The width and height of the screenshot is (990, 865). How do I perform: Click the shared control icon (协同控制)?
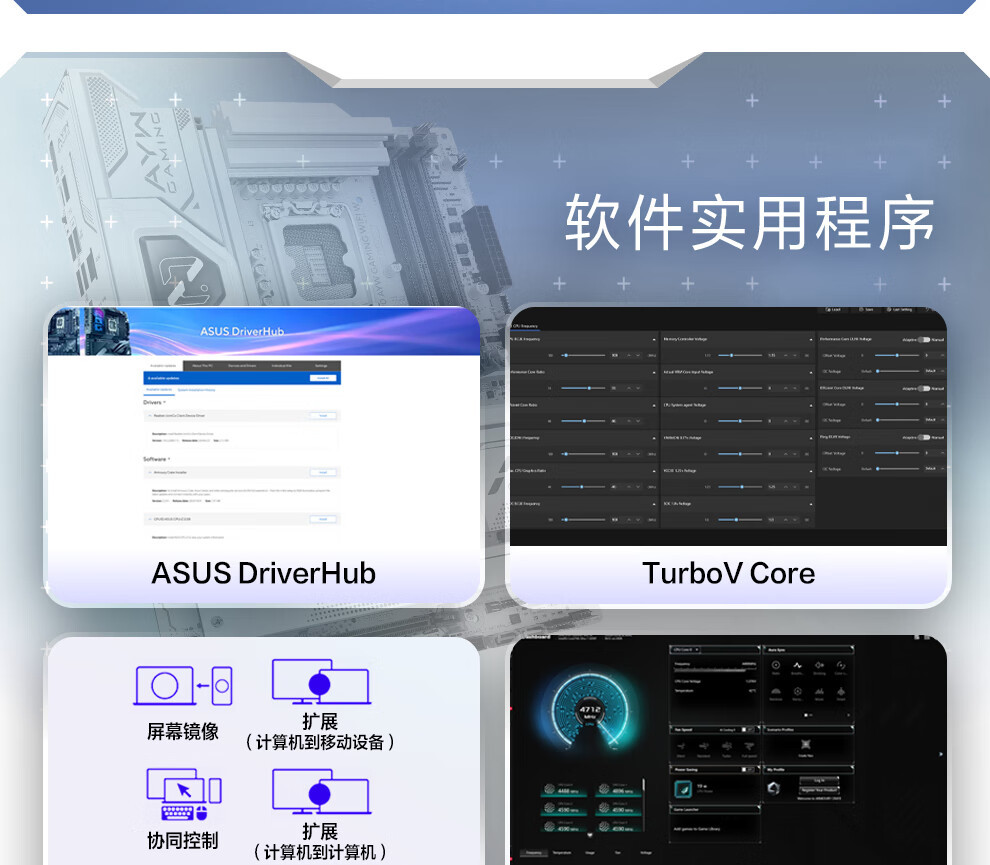(184, 794)
